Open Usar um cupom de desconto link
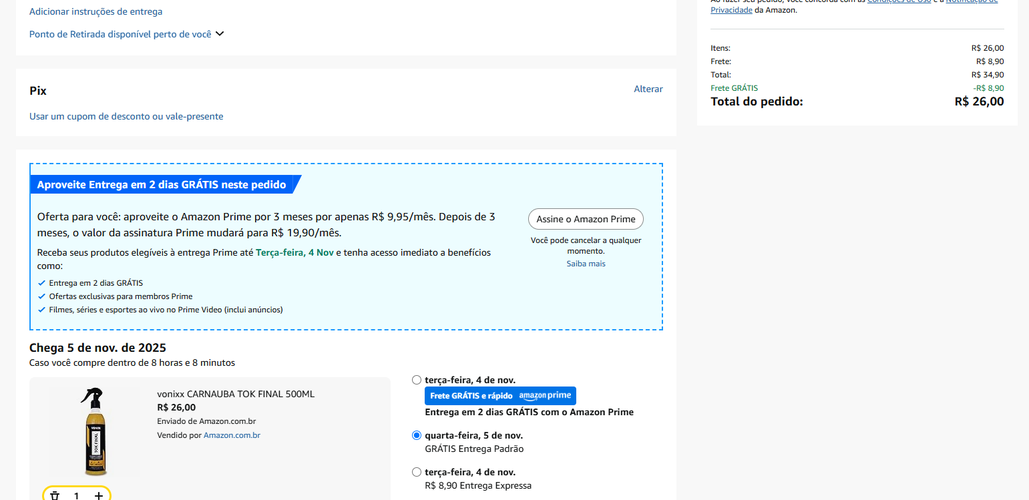 [126, 116]
